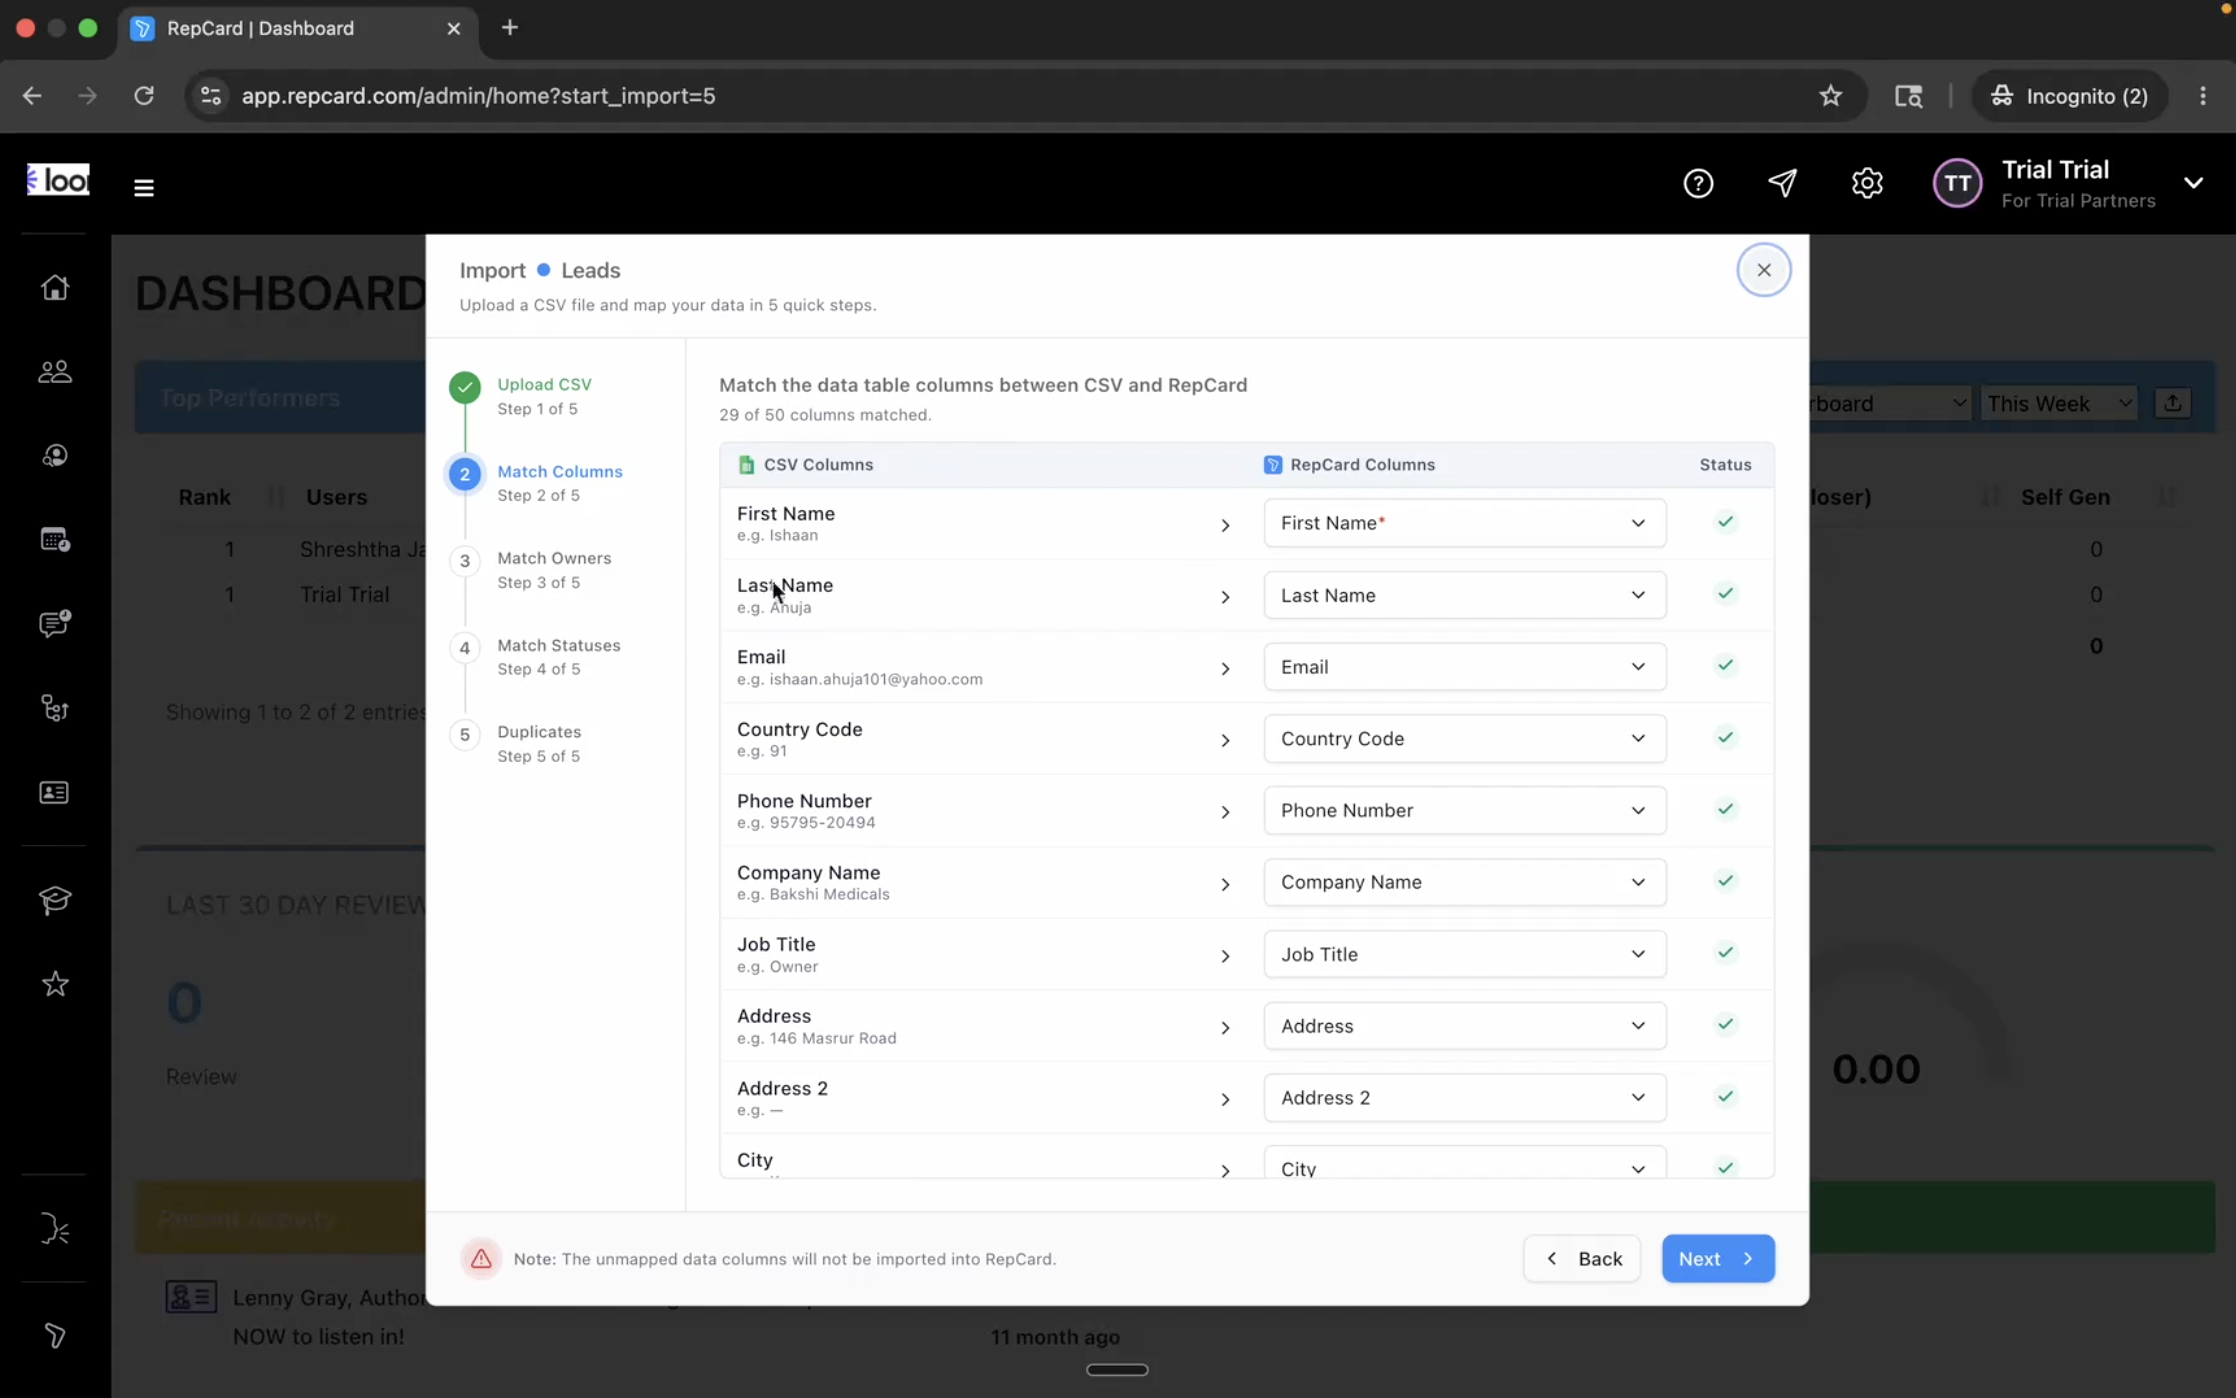This screenshot has width=2236, height=1398.
Task: Open the contact card icon in sidebar
Action: pos(55,793)
